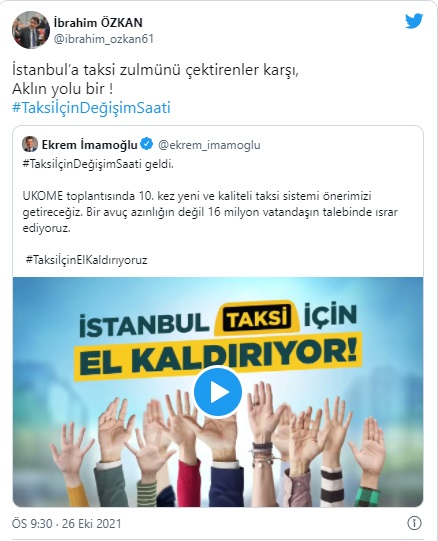The height and width of the screenshot is (541, 438).
Task: Open the İbrahim ÖZKAN display name
Action: 98,23
